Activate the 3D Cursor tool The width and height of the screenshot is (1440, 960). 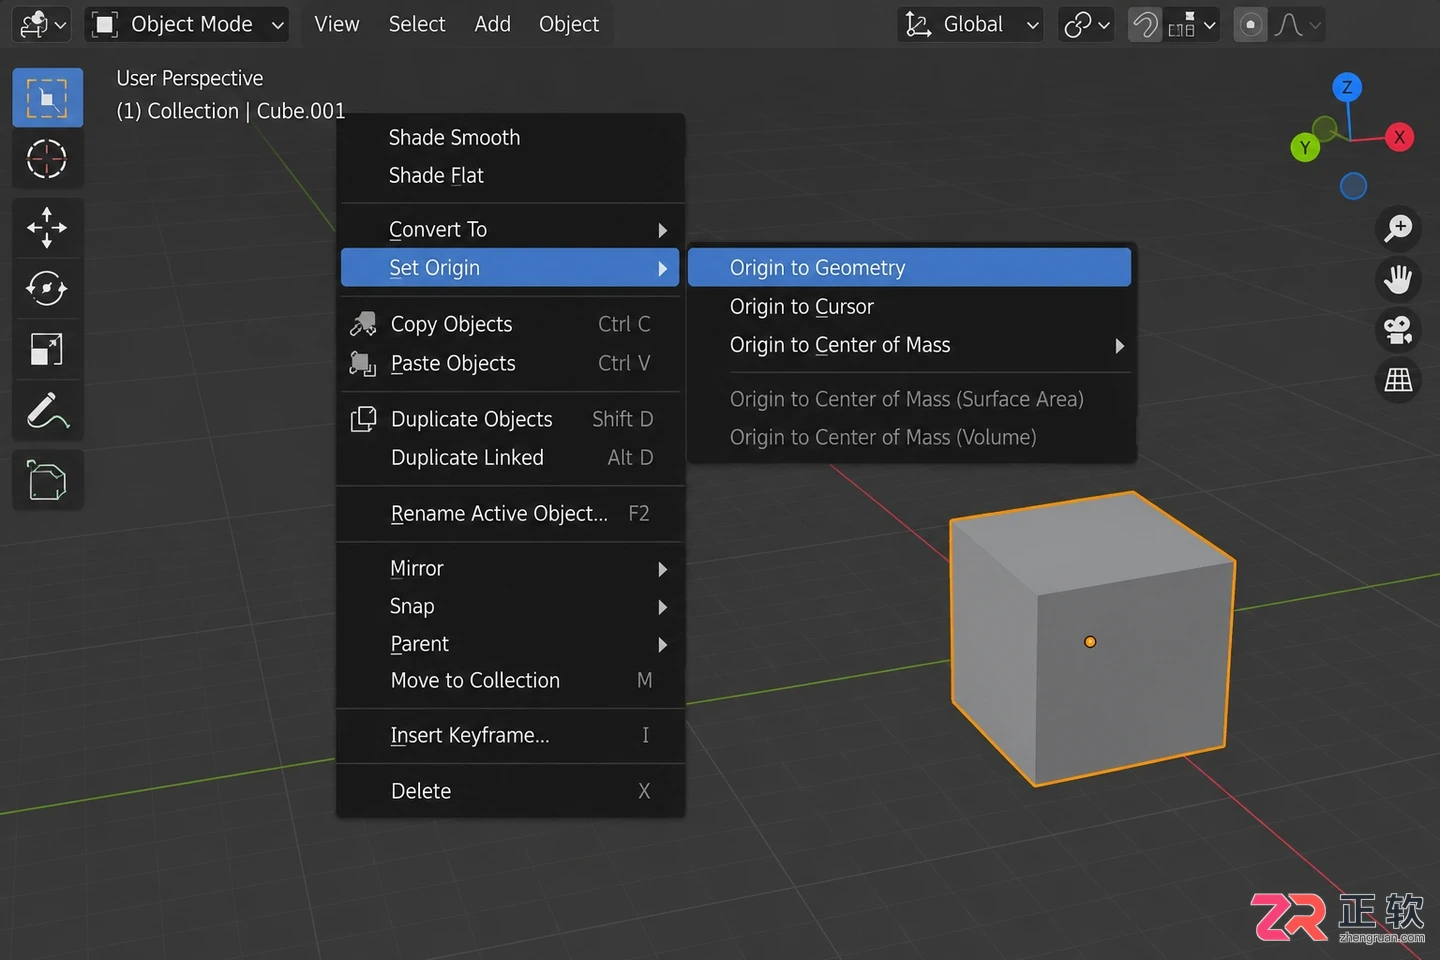tap(47, 158)
